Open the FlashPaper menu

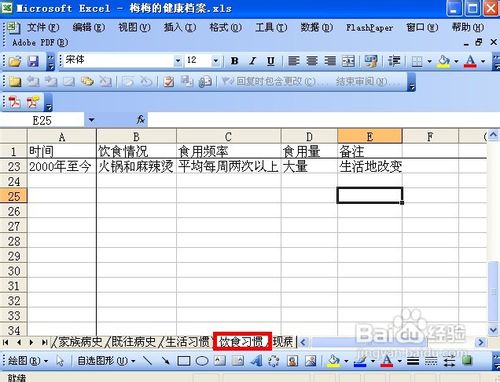tap(369, 28)
